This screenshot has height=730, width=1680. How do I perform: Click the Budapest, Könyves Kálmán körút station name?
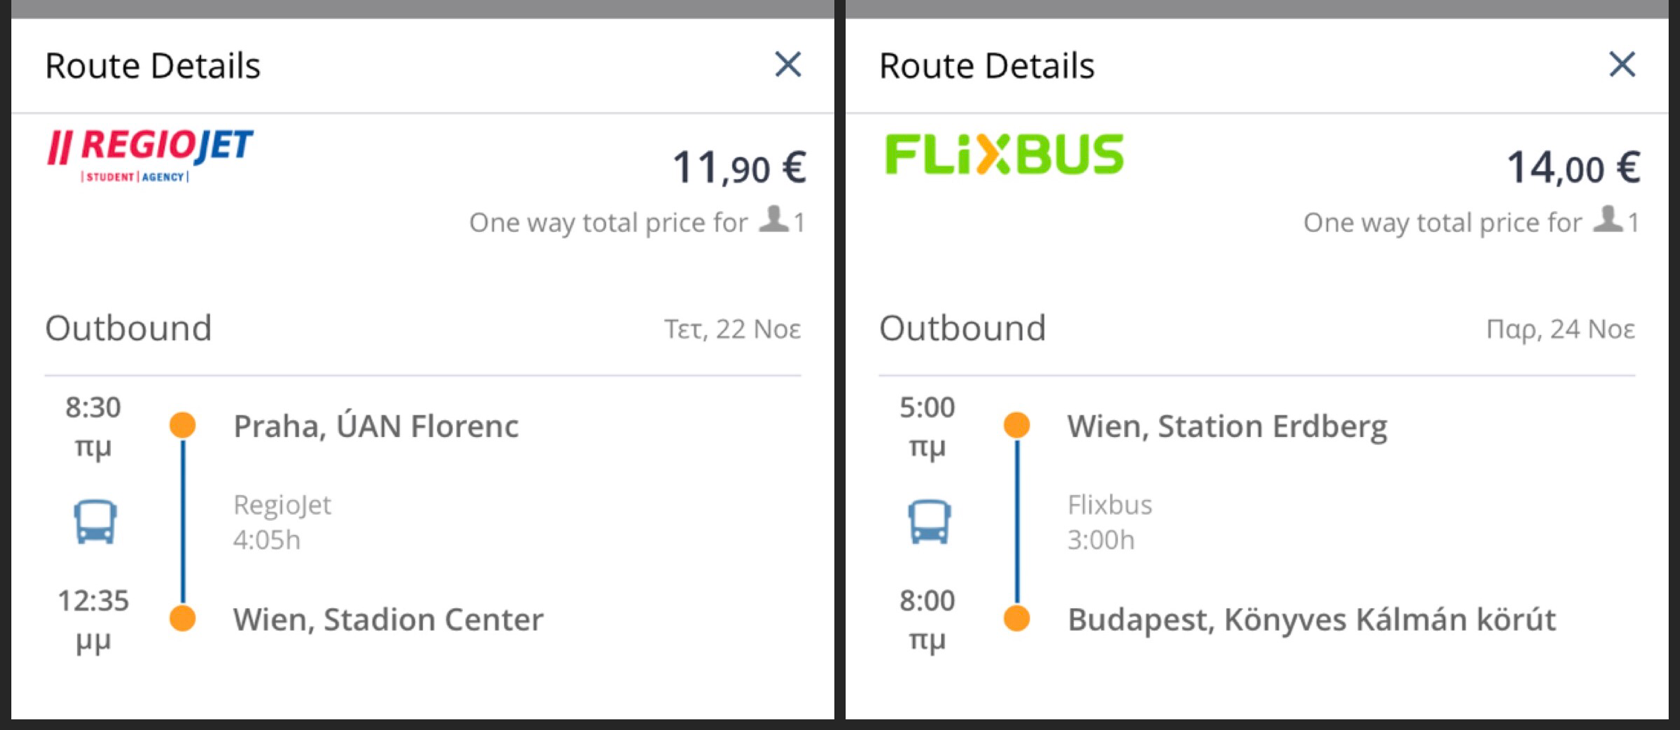(x=1312, y=620)
